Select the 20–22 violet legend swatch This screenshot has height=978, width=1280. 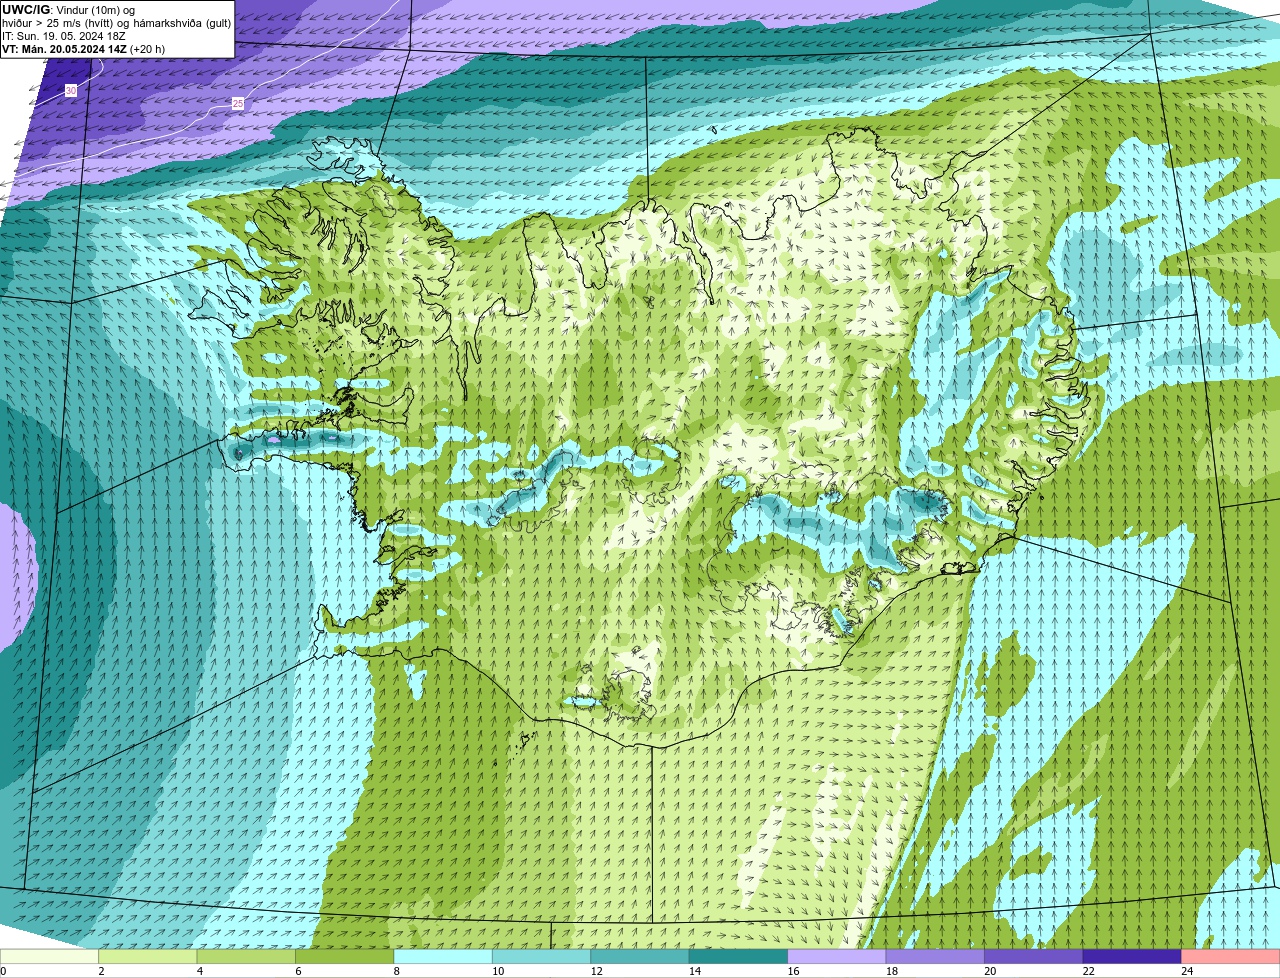point(1034,957)
